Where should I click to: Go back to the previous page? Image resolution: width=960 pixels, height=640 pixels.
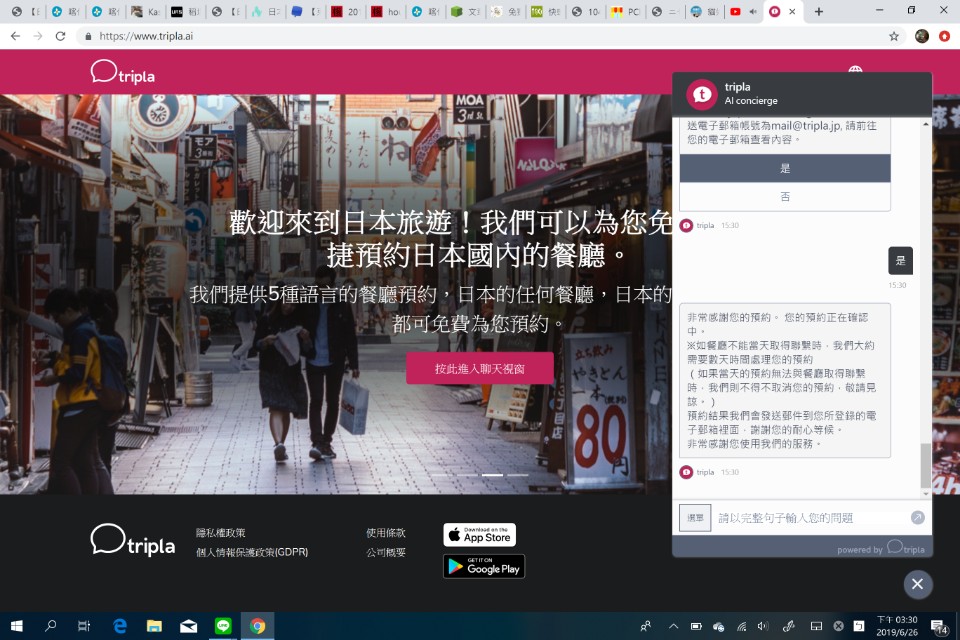pyautogui.click(x=15, y=36)
